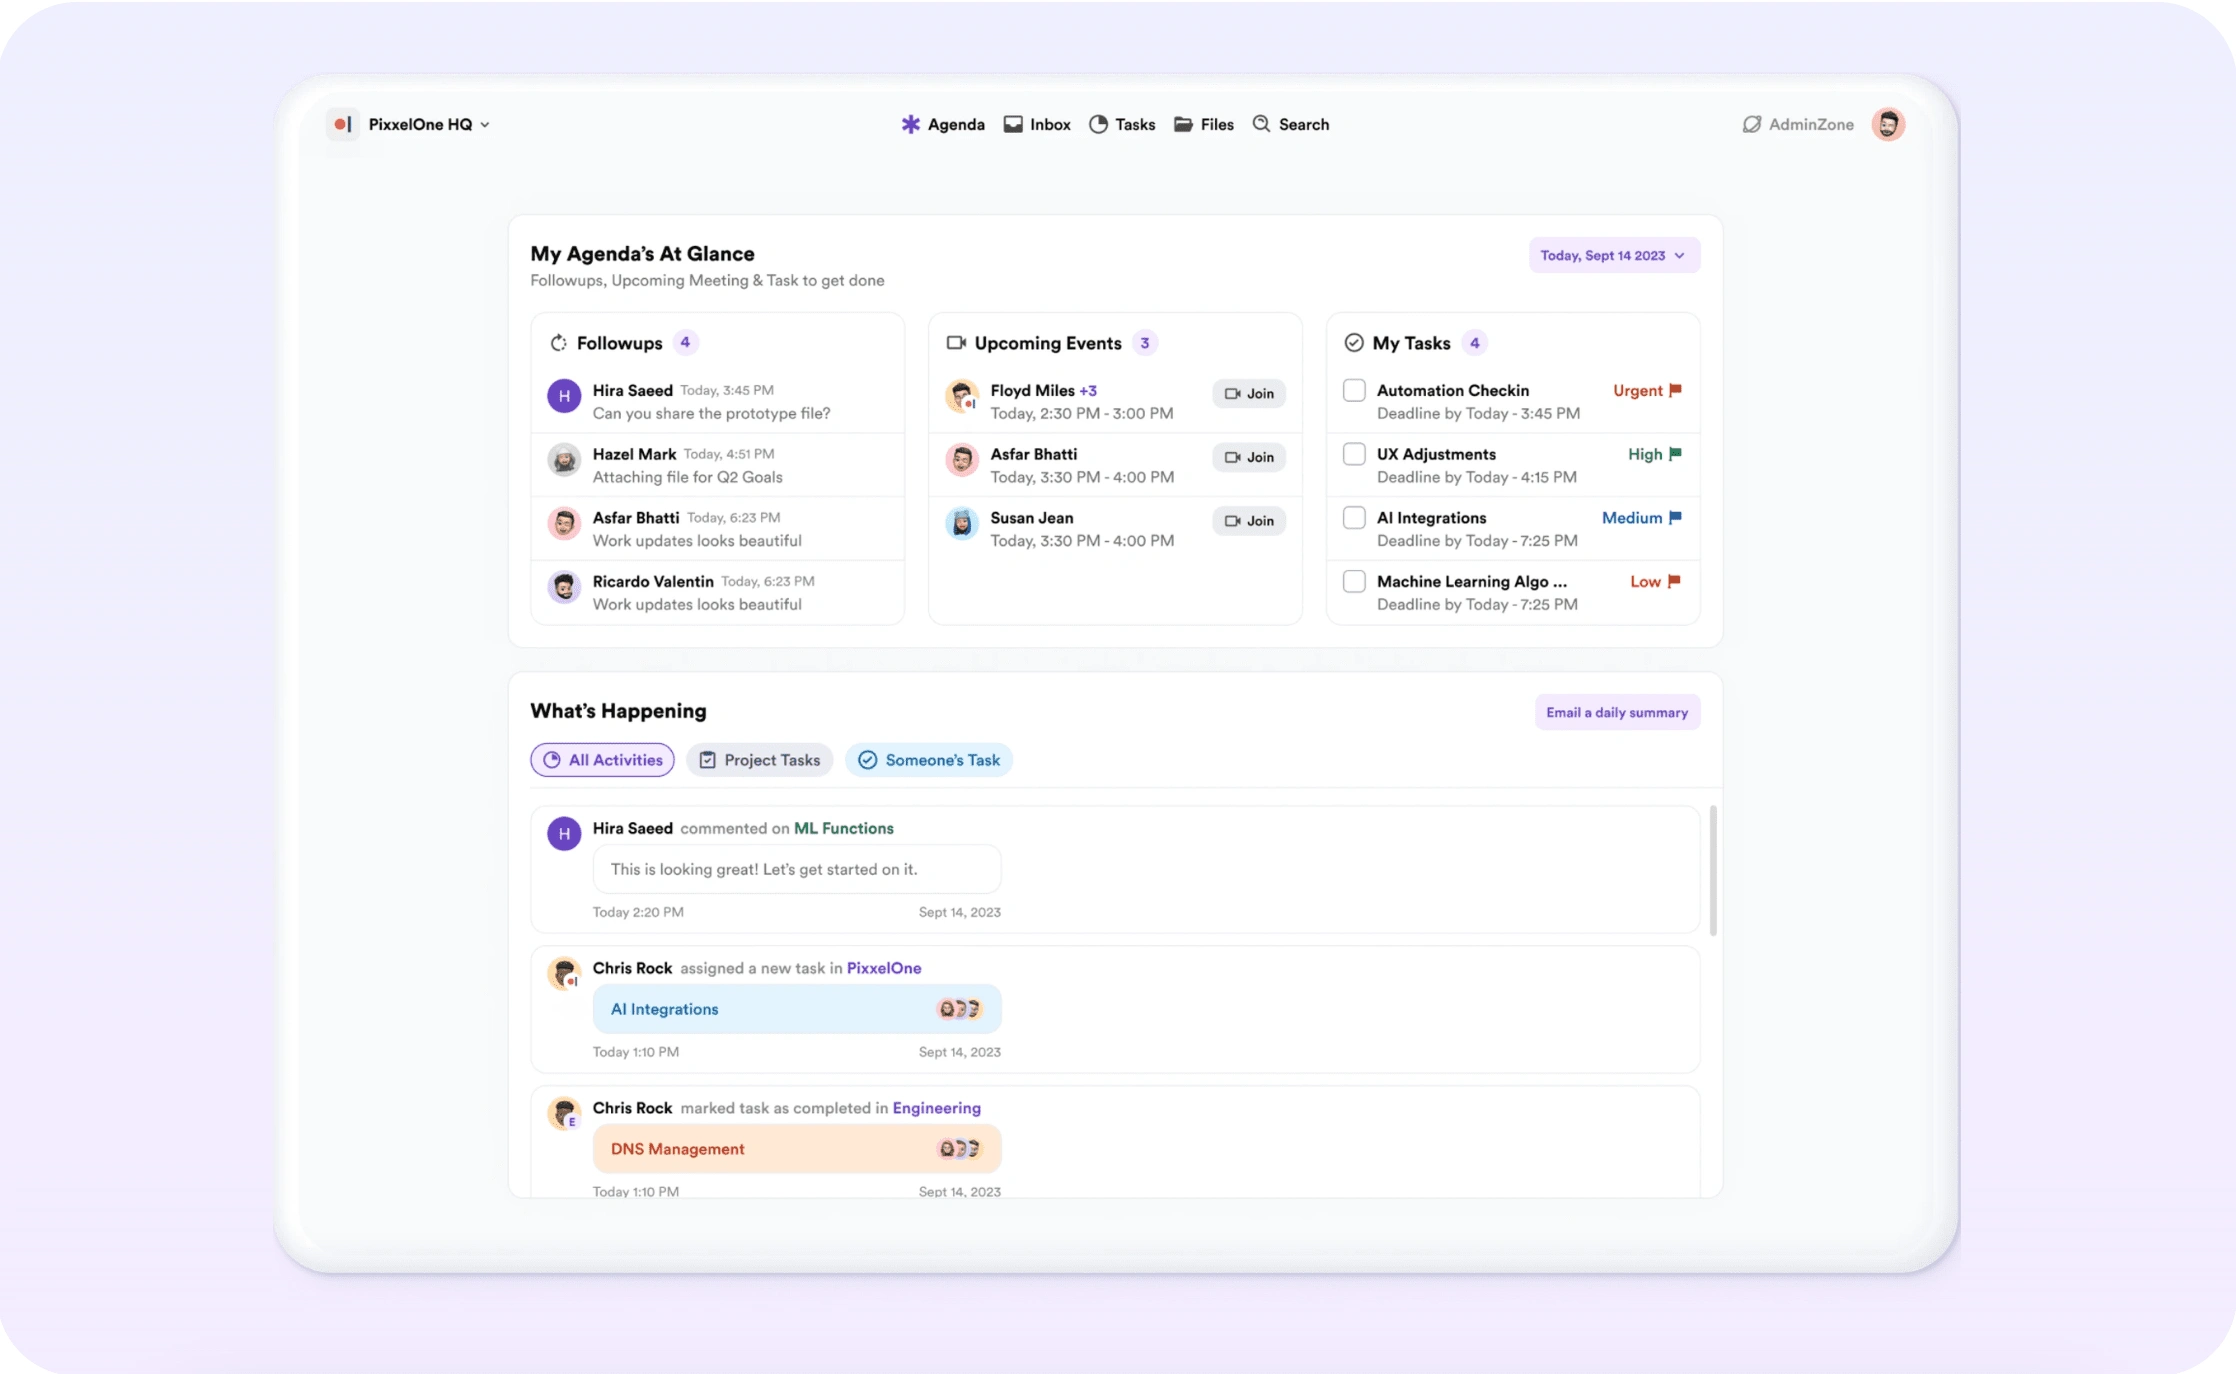Select the Someone's Task filter tab

pyautogui.click(x=928, y=760)
